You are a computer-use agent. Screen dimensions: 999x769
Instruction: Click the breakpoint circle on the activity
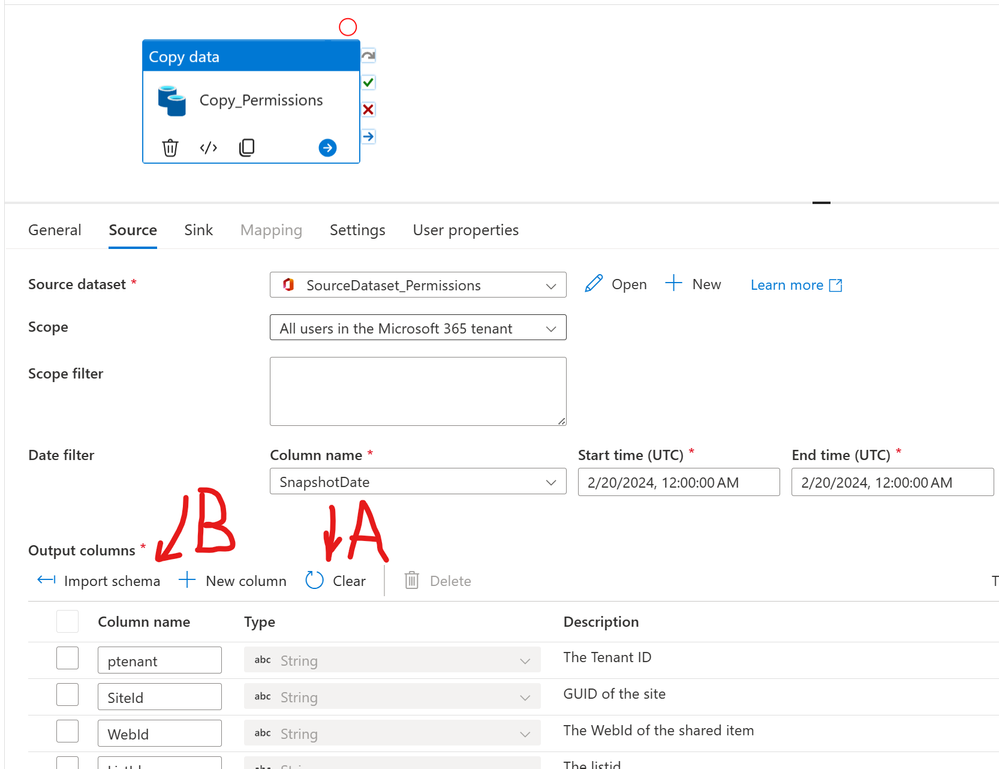[x=348, y=27]
